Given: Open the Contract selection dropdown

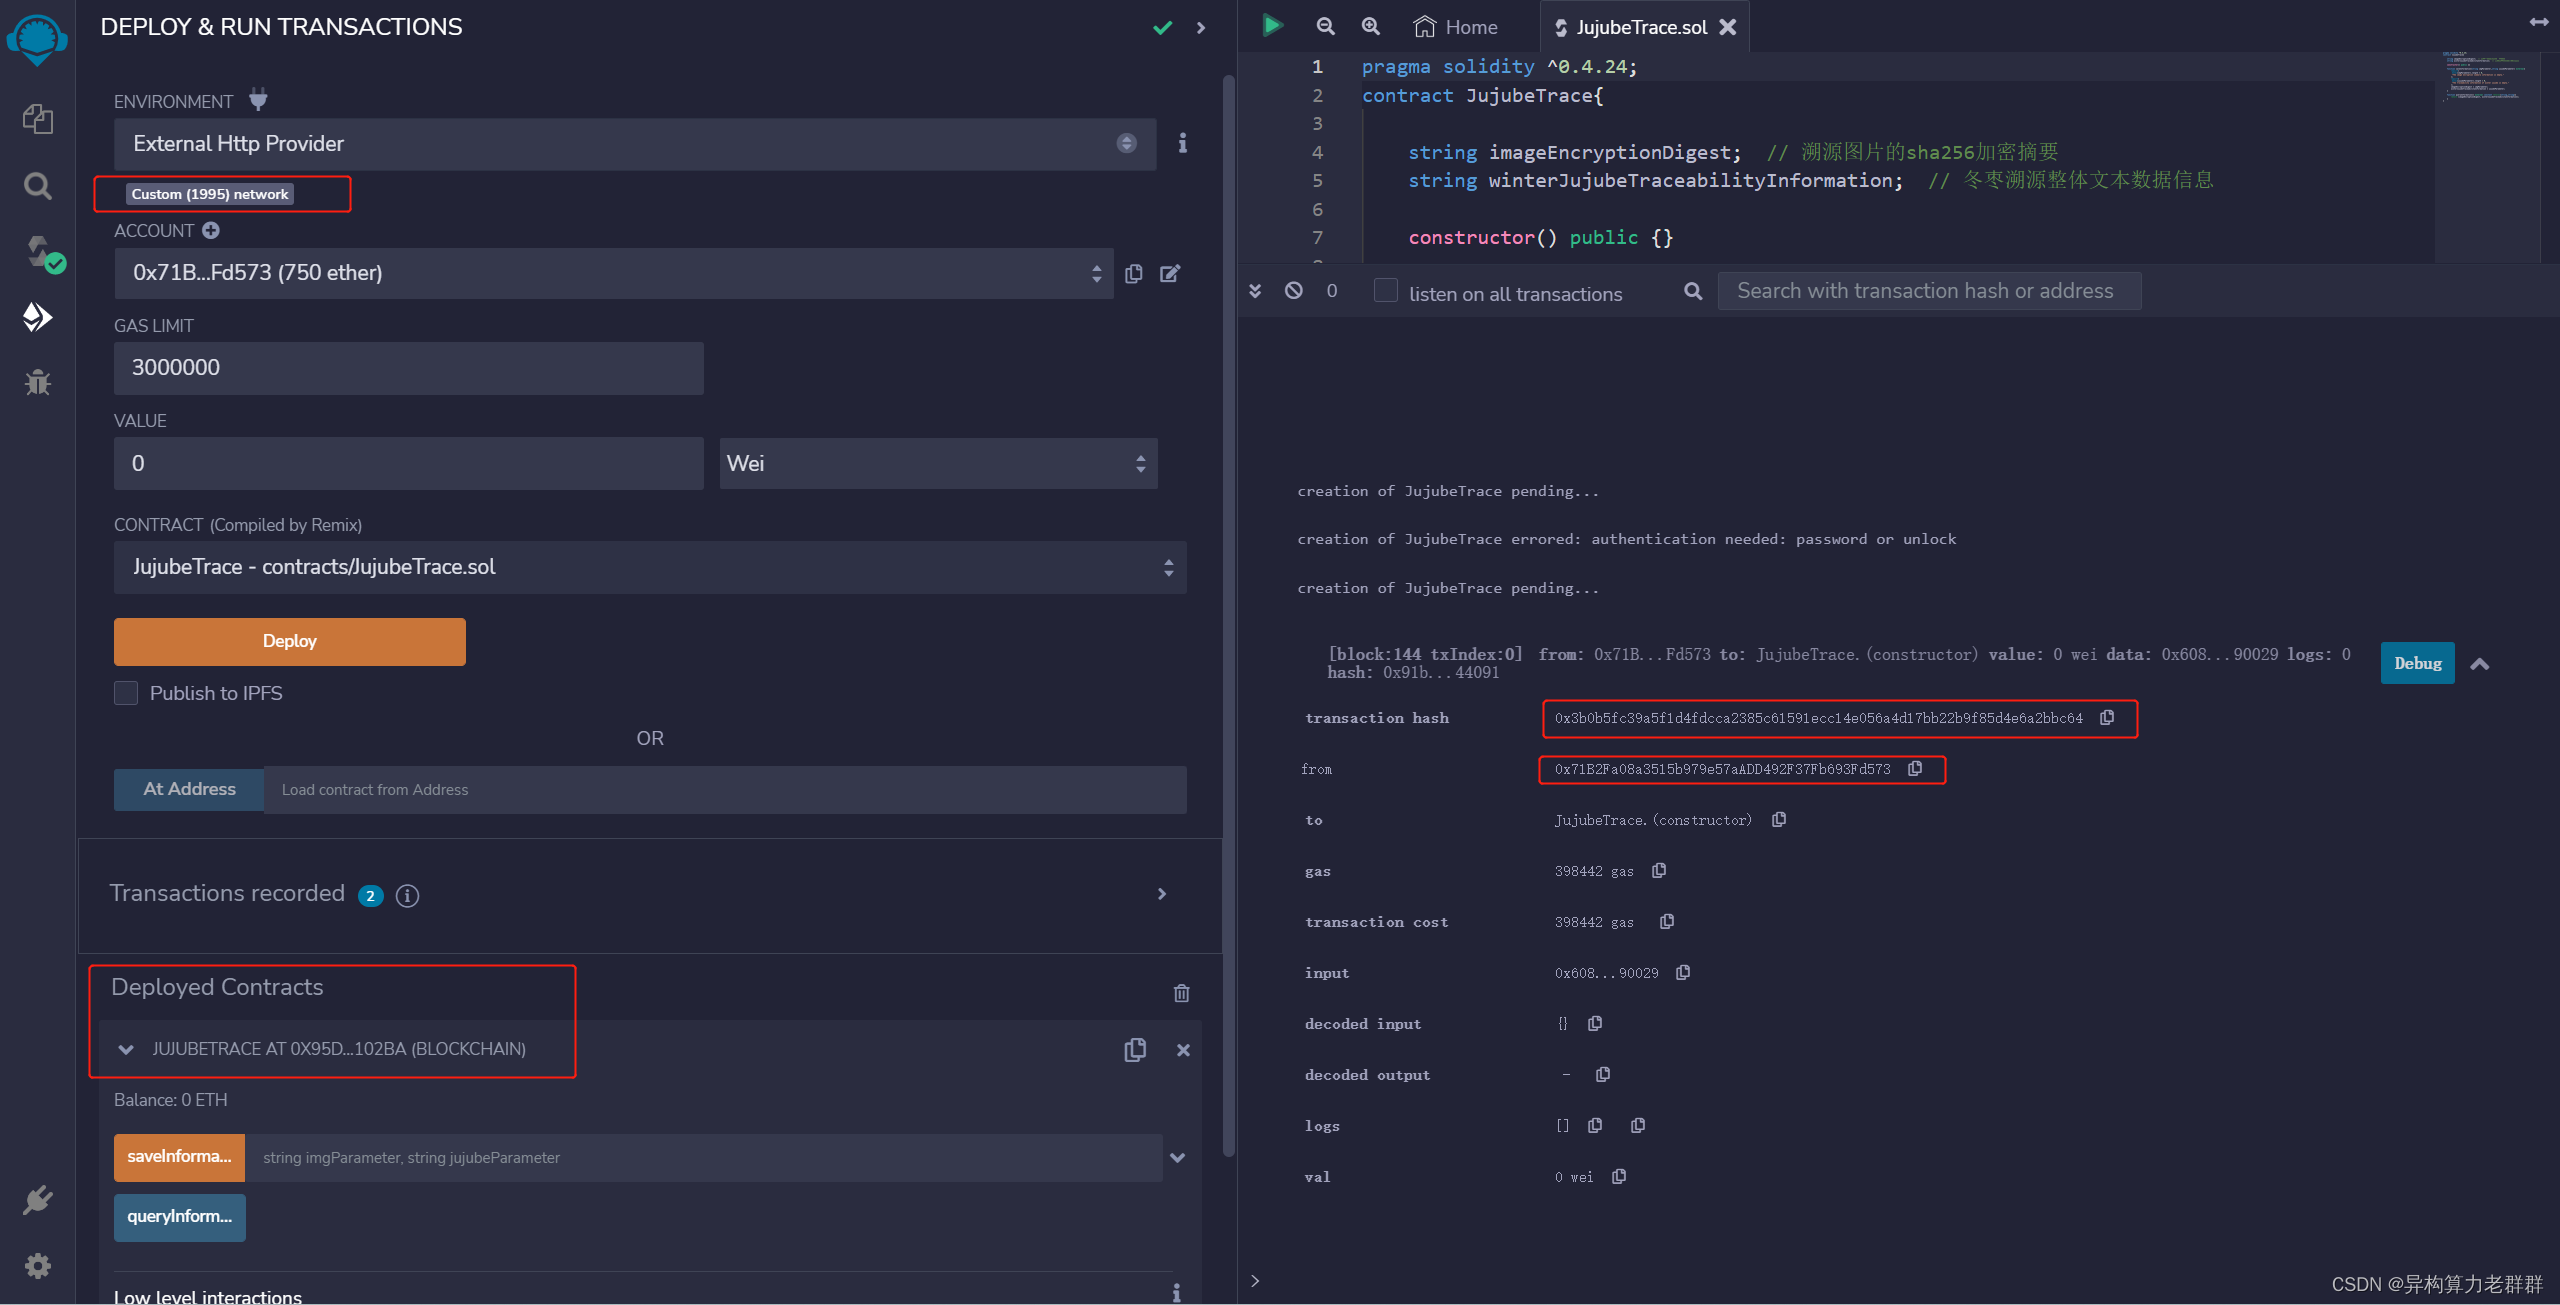Looking at the screenshot, I should coord(650,567).
